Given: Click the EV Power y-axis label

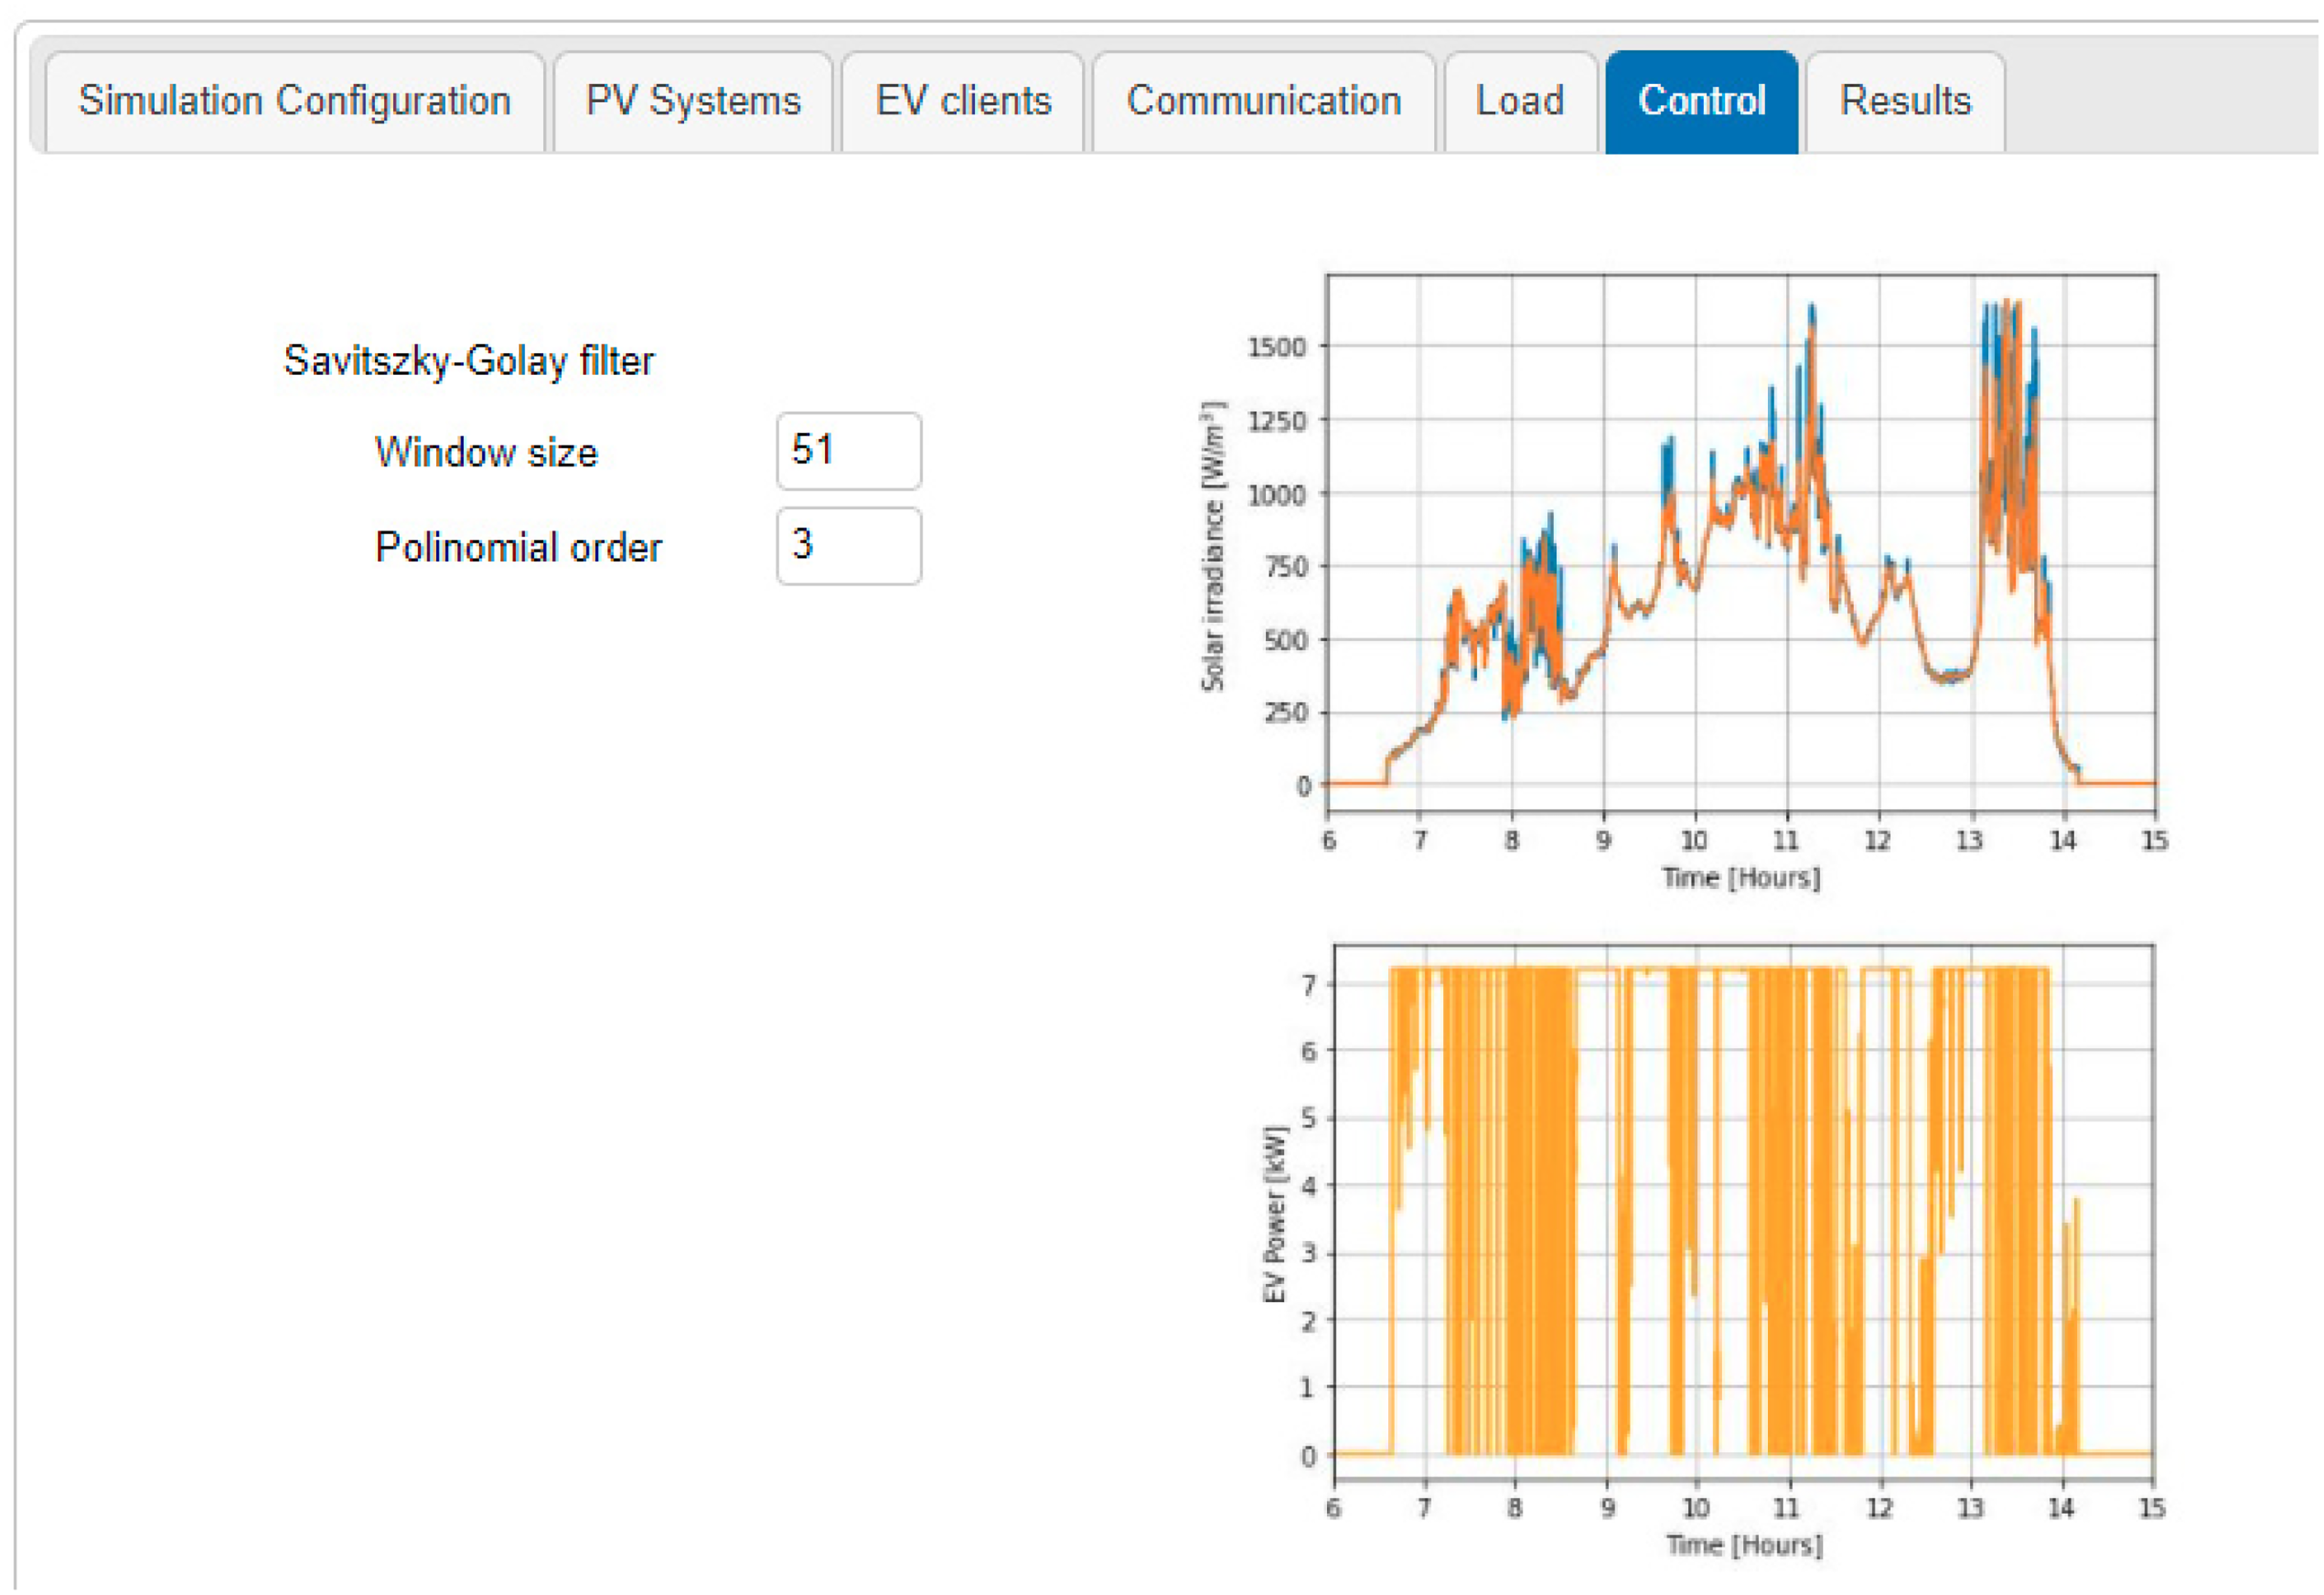Looking at the screenshot, I should 1275,1214.
